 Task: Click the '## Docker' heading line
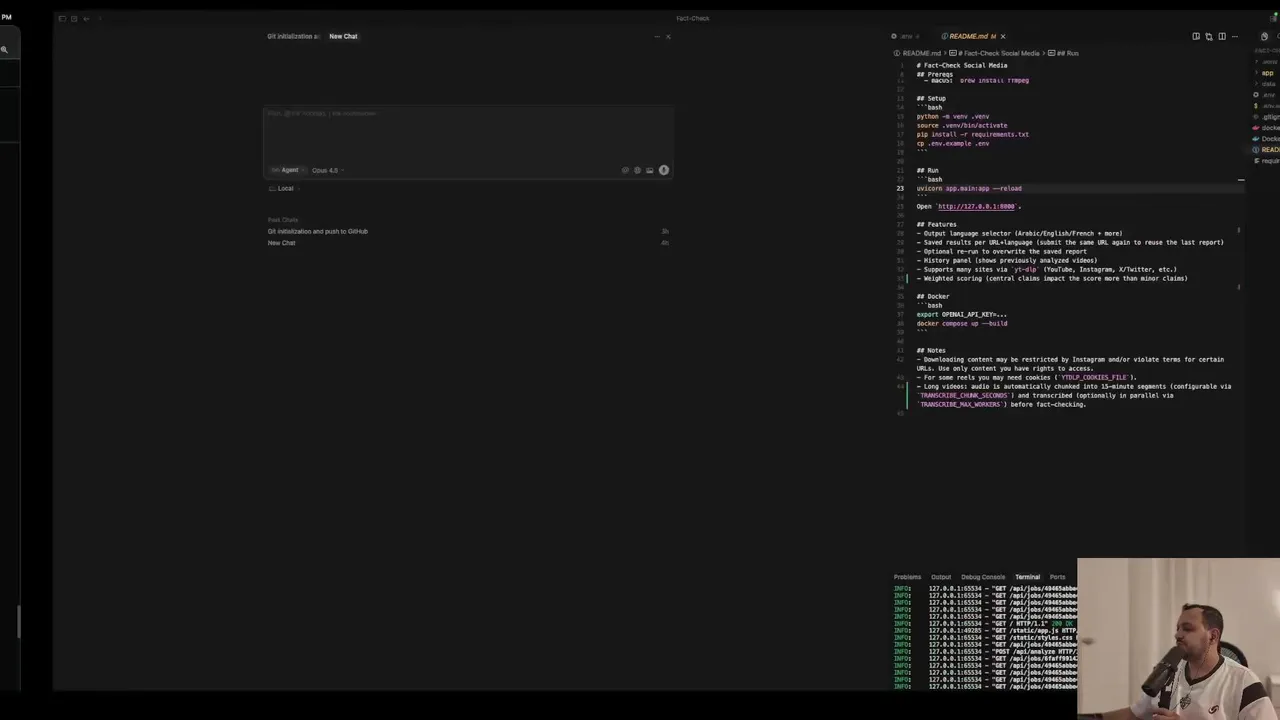tap(933, 296)
